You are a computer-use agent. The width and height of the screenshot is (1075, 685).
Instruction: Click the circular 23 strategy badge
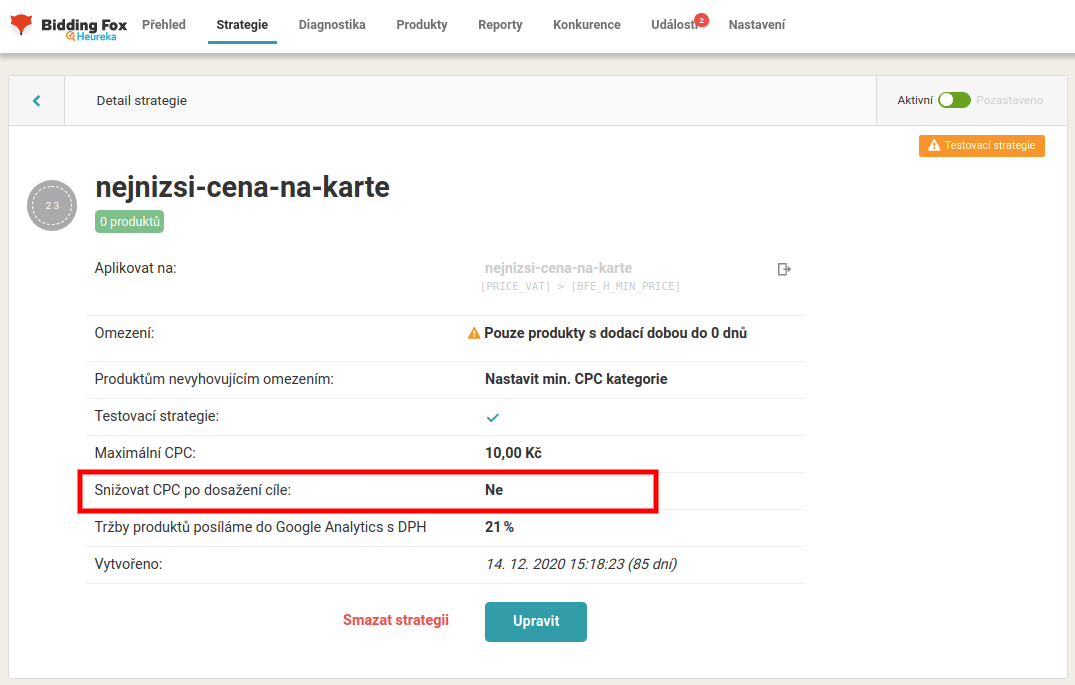coord(52,205)
